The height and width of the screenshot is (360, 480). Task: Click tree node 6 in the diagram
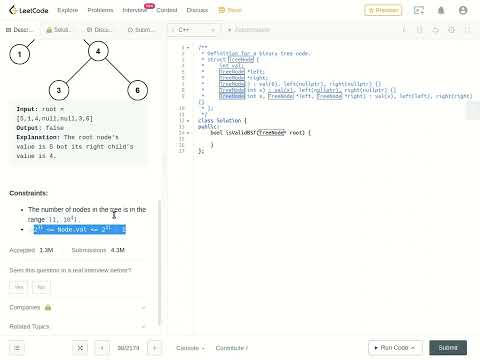tap(137, 90)
